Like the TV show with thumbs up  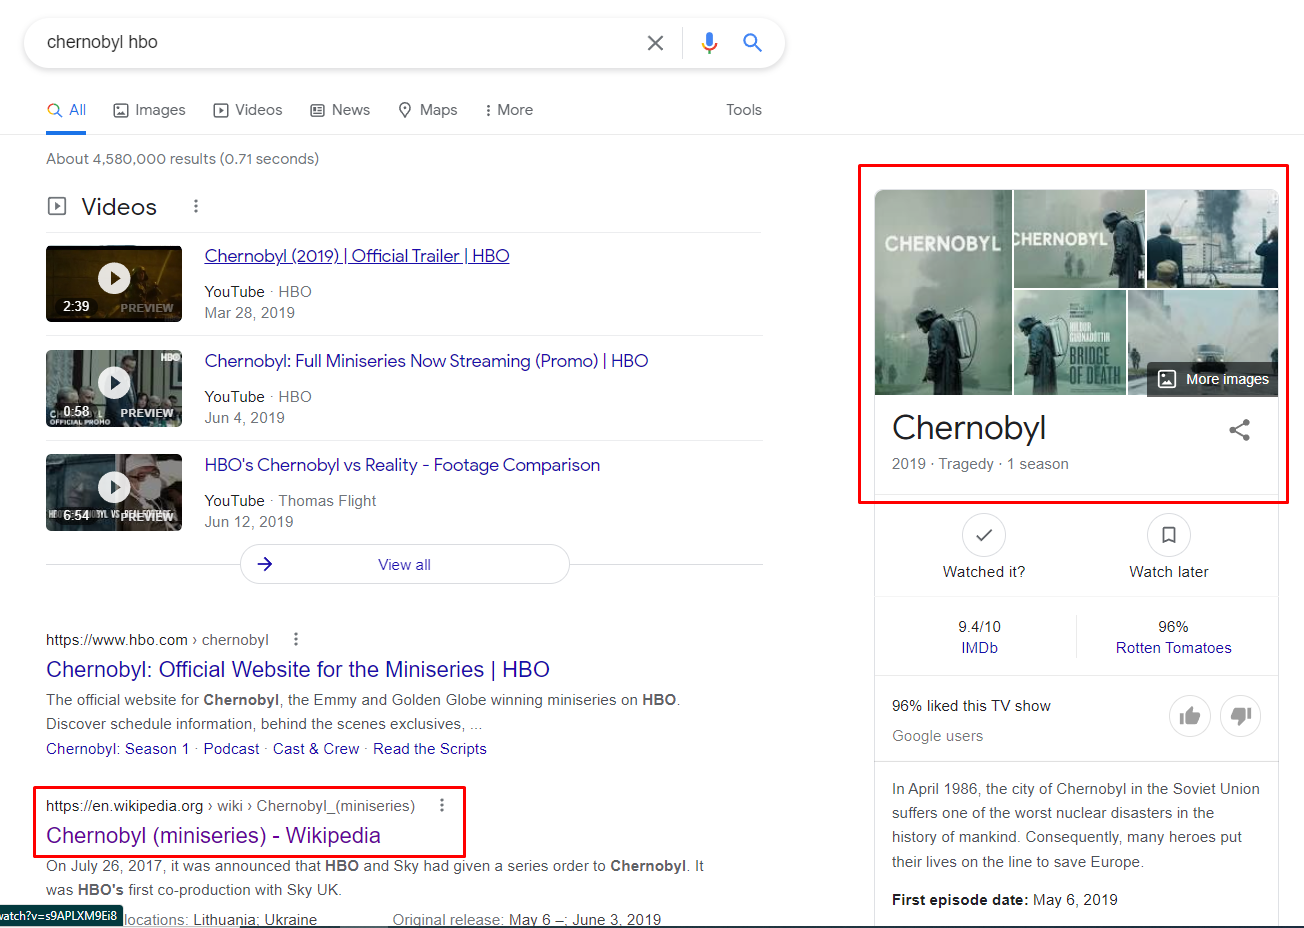[1190, 716]
